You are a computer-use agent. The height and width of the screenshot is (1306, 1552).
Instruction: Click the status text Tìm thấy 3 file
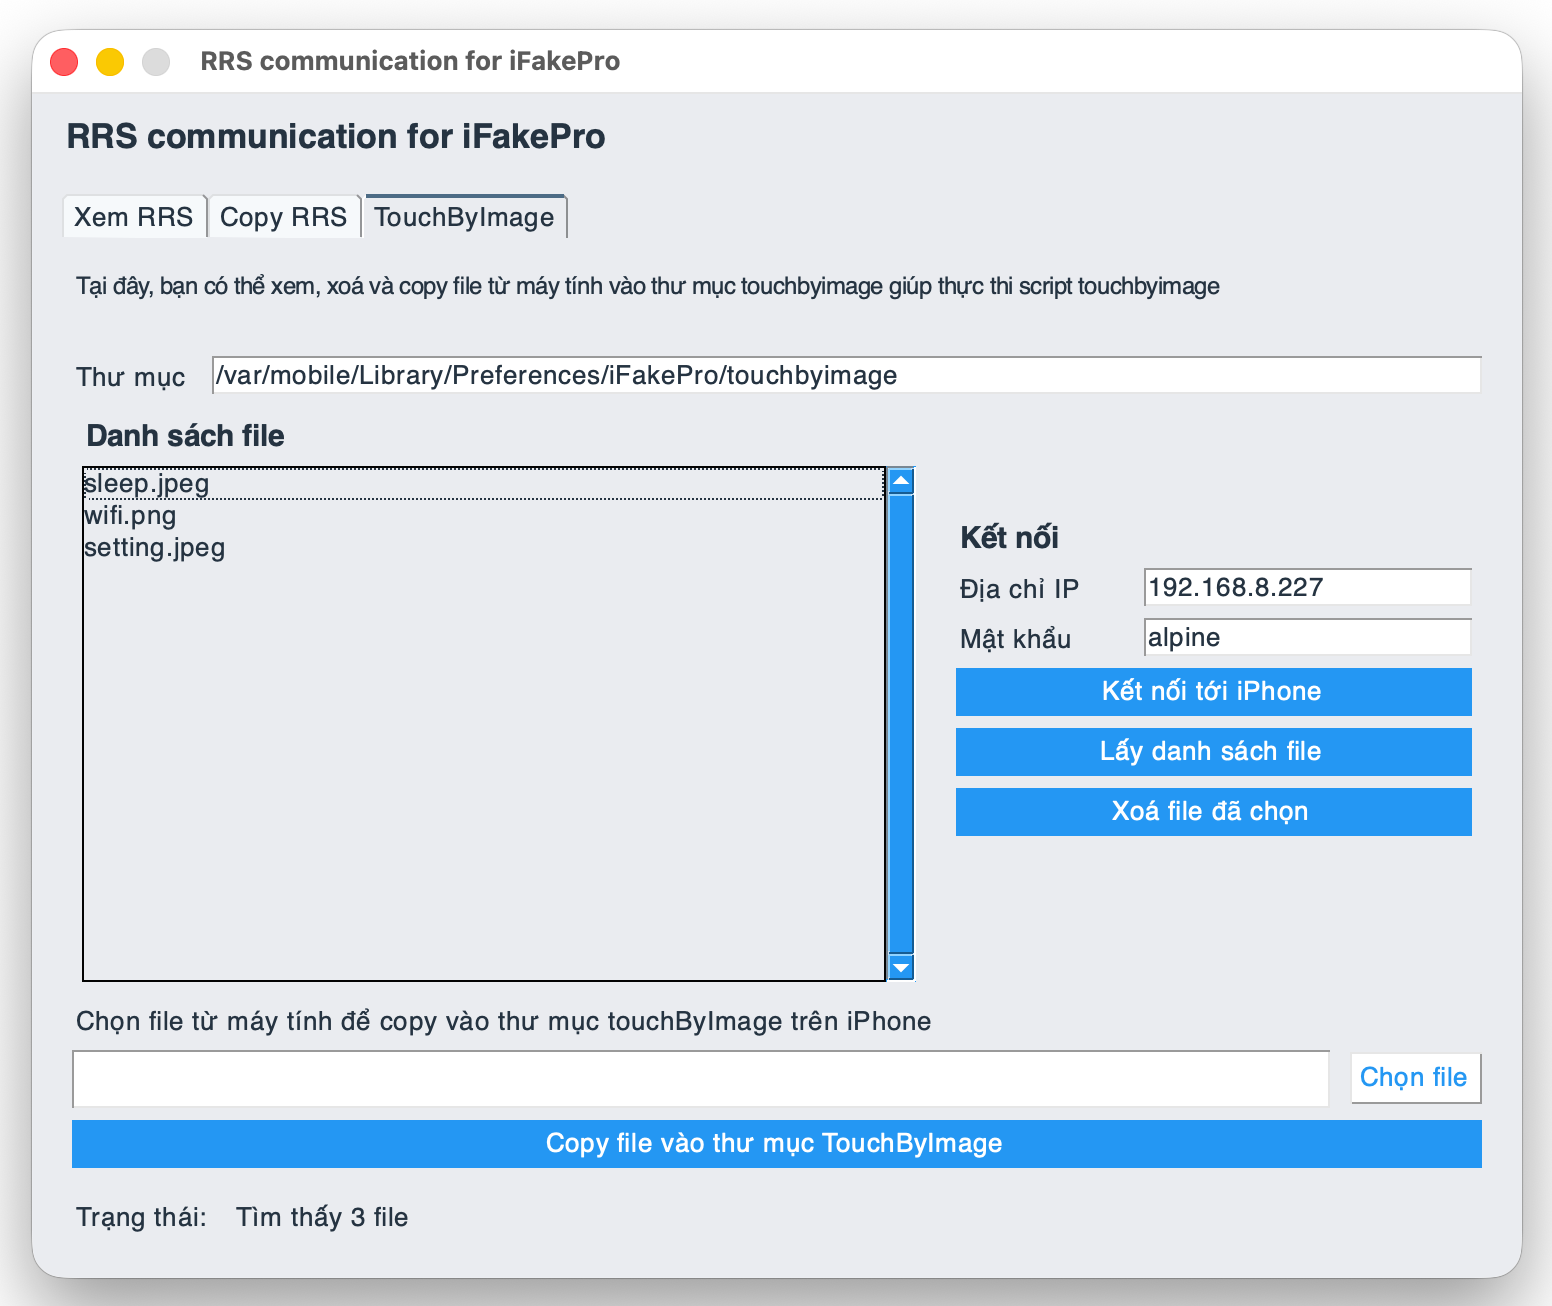click(322, 1218)
